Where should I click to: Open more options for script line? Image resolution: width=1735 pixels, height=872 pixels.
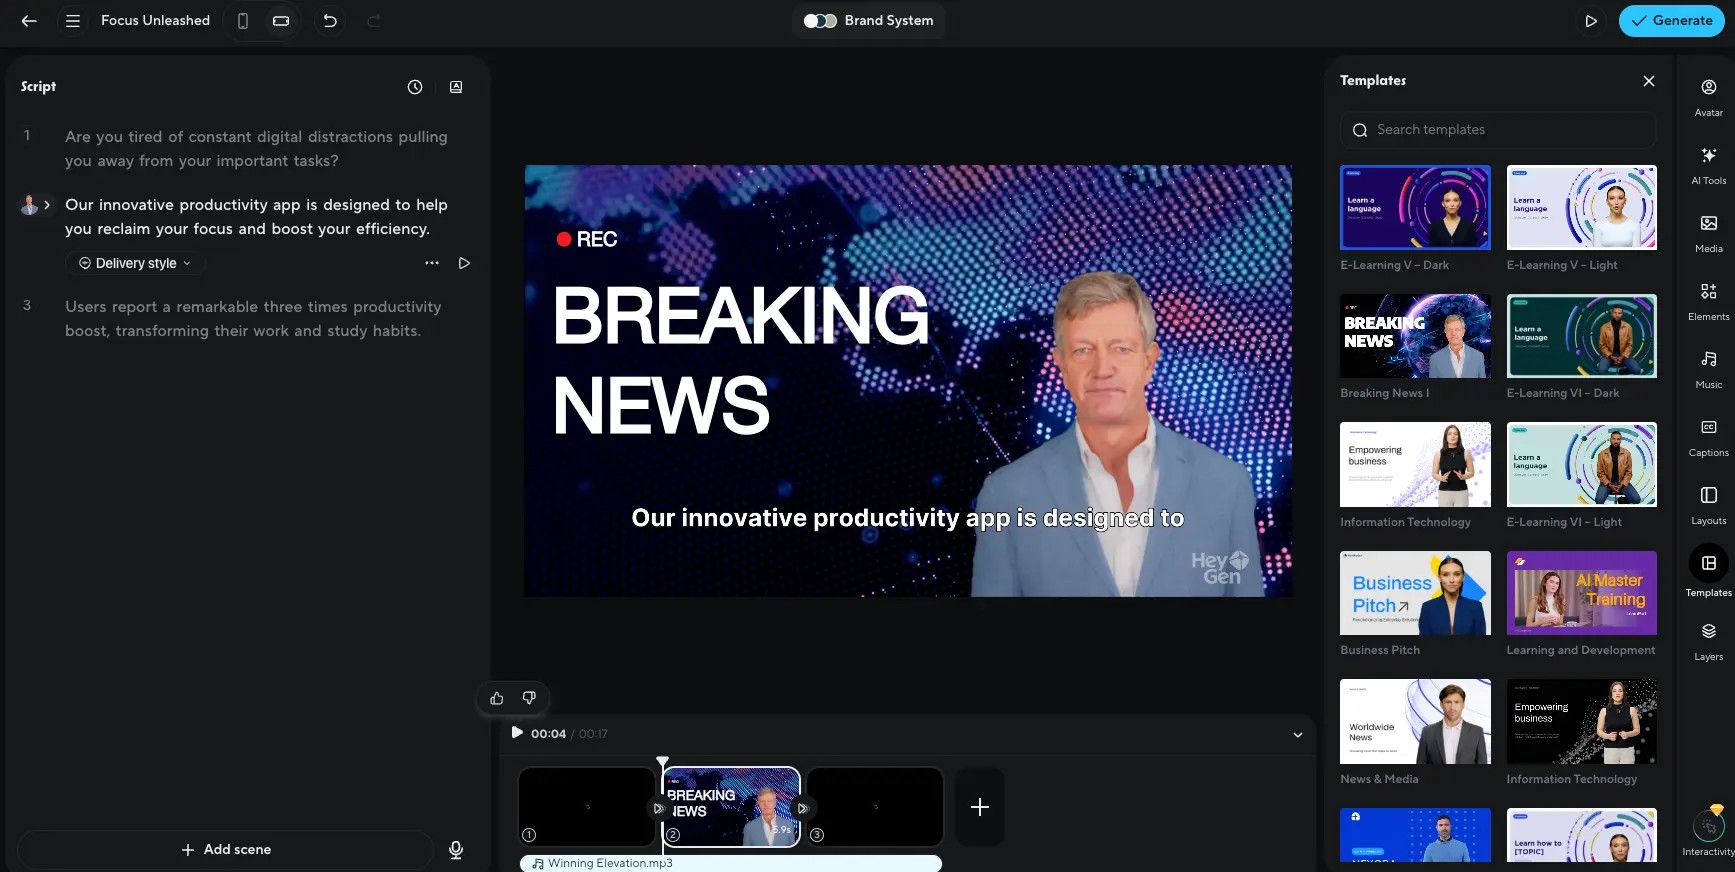pyautogui.click(x=432, y=263)
